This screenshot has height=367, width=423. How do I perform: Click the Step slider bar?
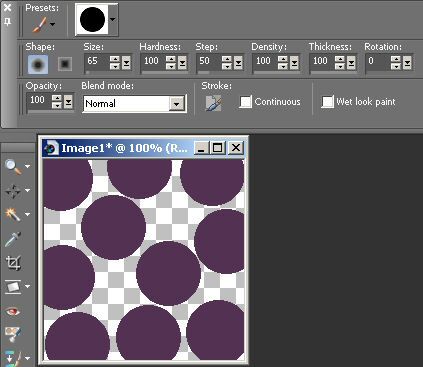pyautogui.click(x=221, y=72)
